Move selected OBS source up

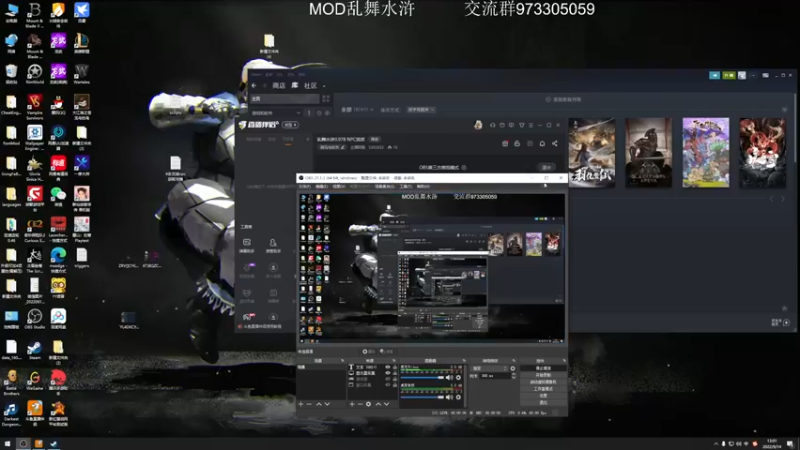coord(378,404)
